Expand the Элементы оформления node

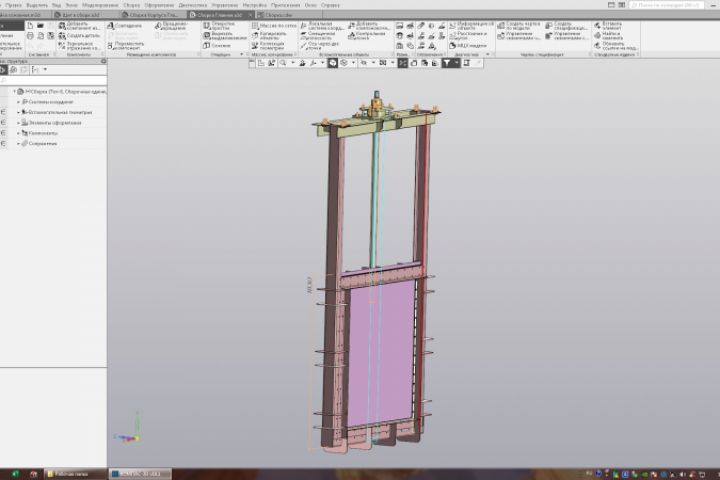coord(18,123)
